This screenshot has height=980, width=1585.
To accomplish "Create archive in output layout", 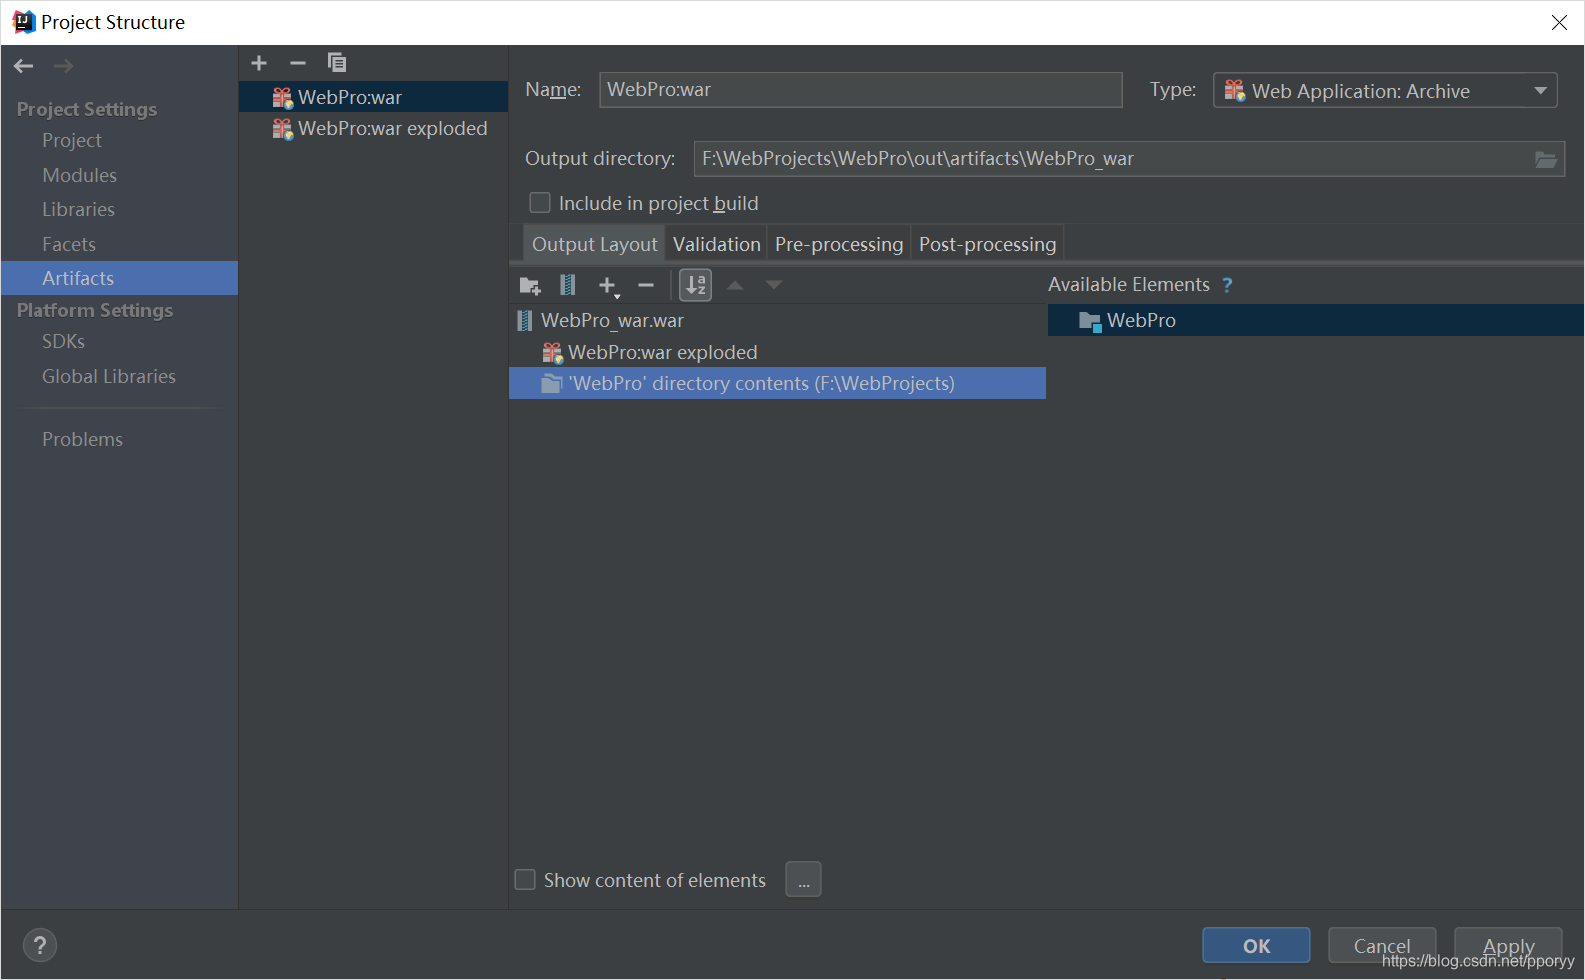I will pyautogui.click(x=568, y=286).
